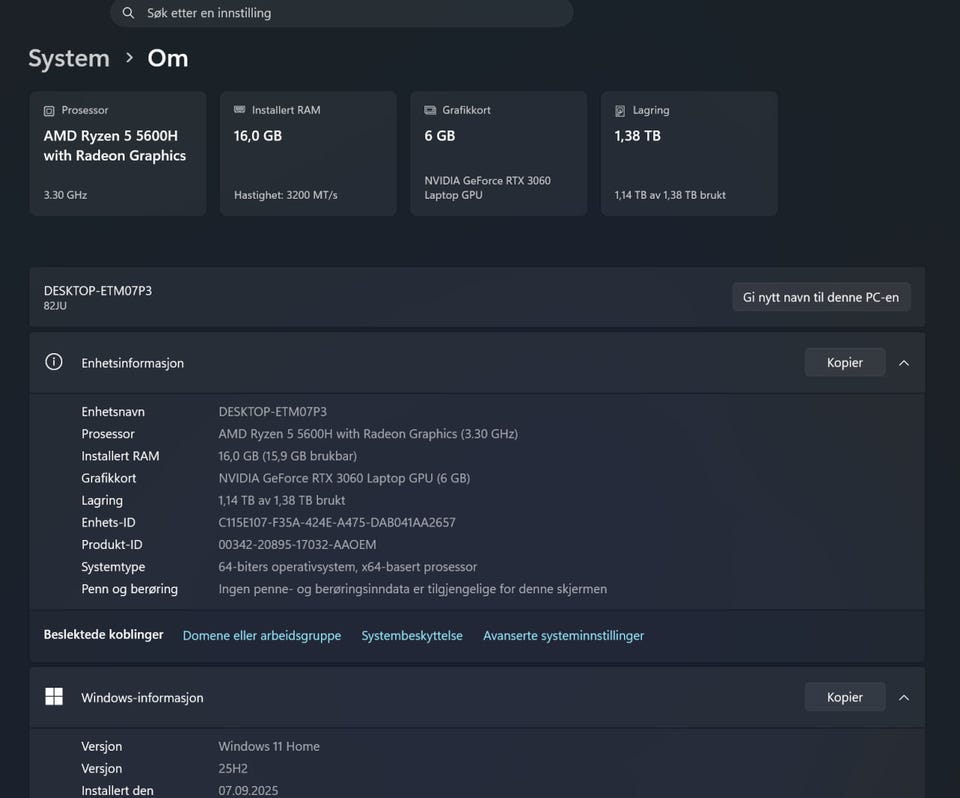Select Produkt-ID value 00342-20895-17032-AAOEM
Viewport: 960px width, 798px height.
tap(298, 544)
